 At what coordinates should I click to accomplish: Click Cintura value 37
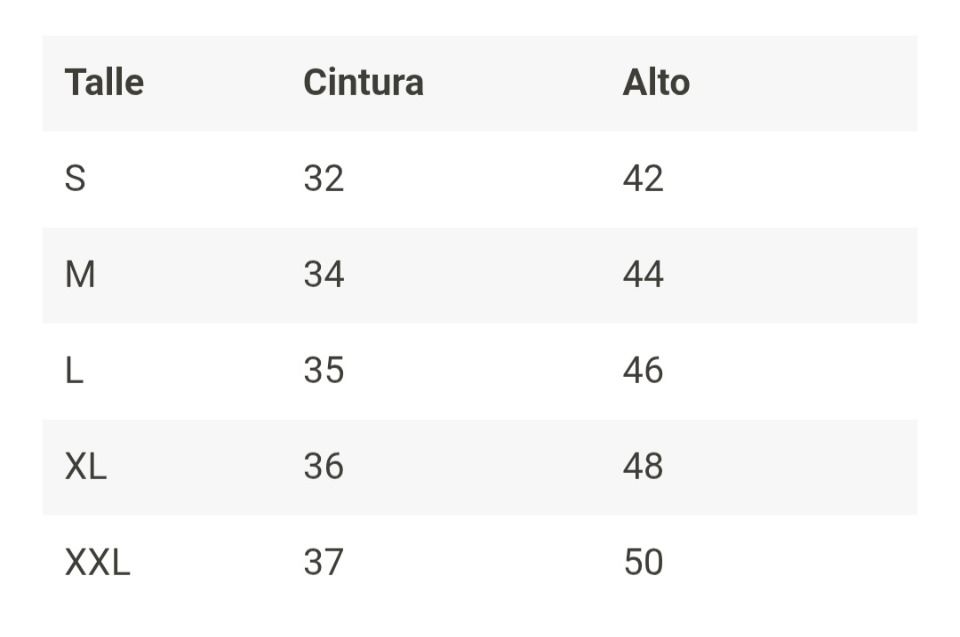[324, 563]
